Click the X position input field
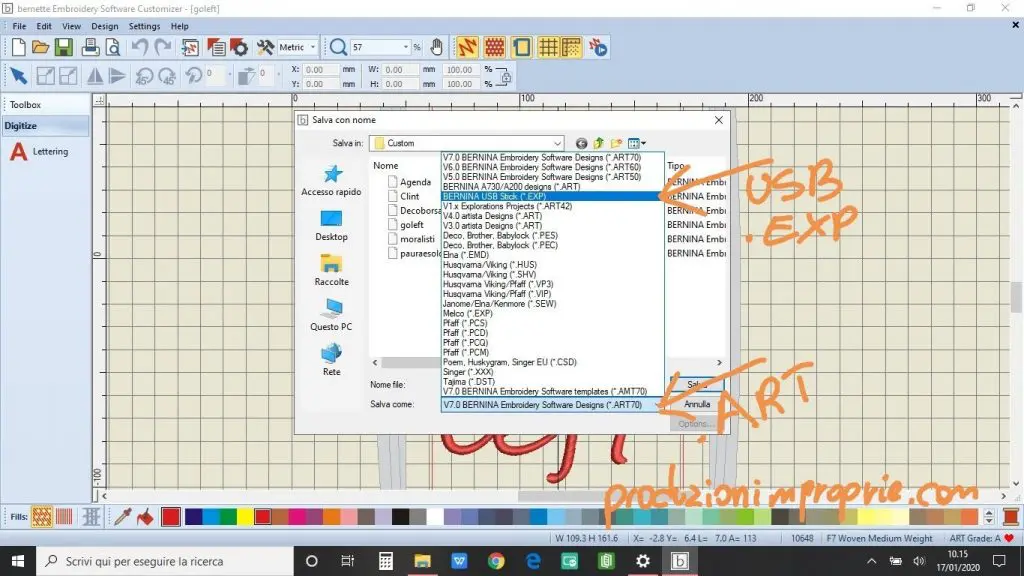The height and width of the screenshot is (576, 1024). [321, 69]
